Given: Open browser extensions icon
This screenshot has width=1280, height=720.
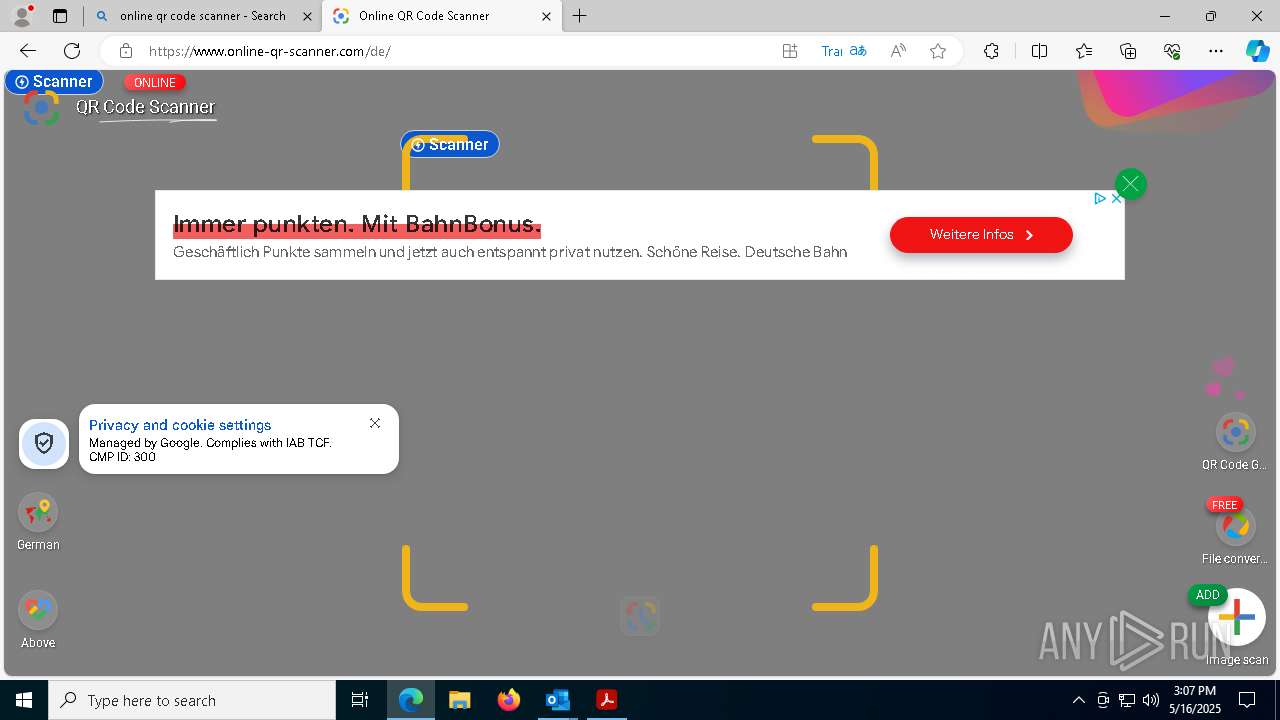Looking at the screenshot, I should tap(991, 51).
